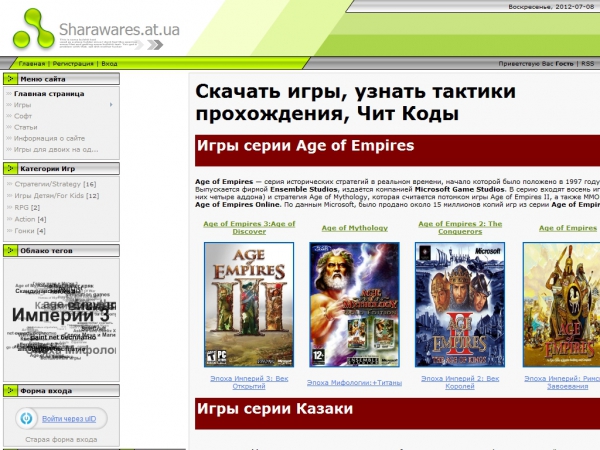Expand the Игры submenu arrow
The height and width of the screenshot is (450, 600).
(x=111, y=104)
